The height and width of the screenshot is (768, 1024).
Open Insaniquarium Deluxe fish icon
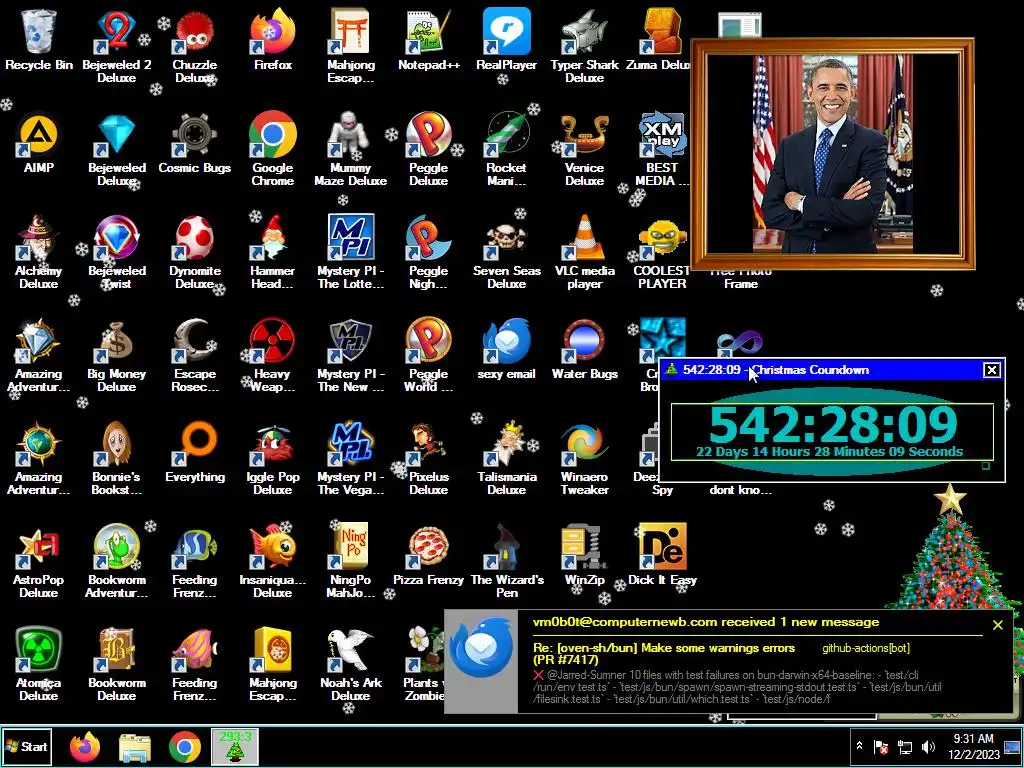pyautogui.click(x=273, y=560)
